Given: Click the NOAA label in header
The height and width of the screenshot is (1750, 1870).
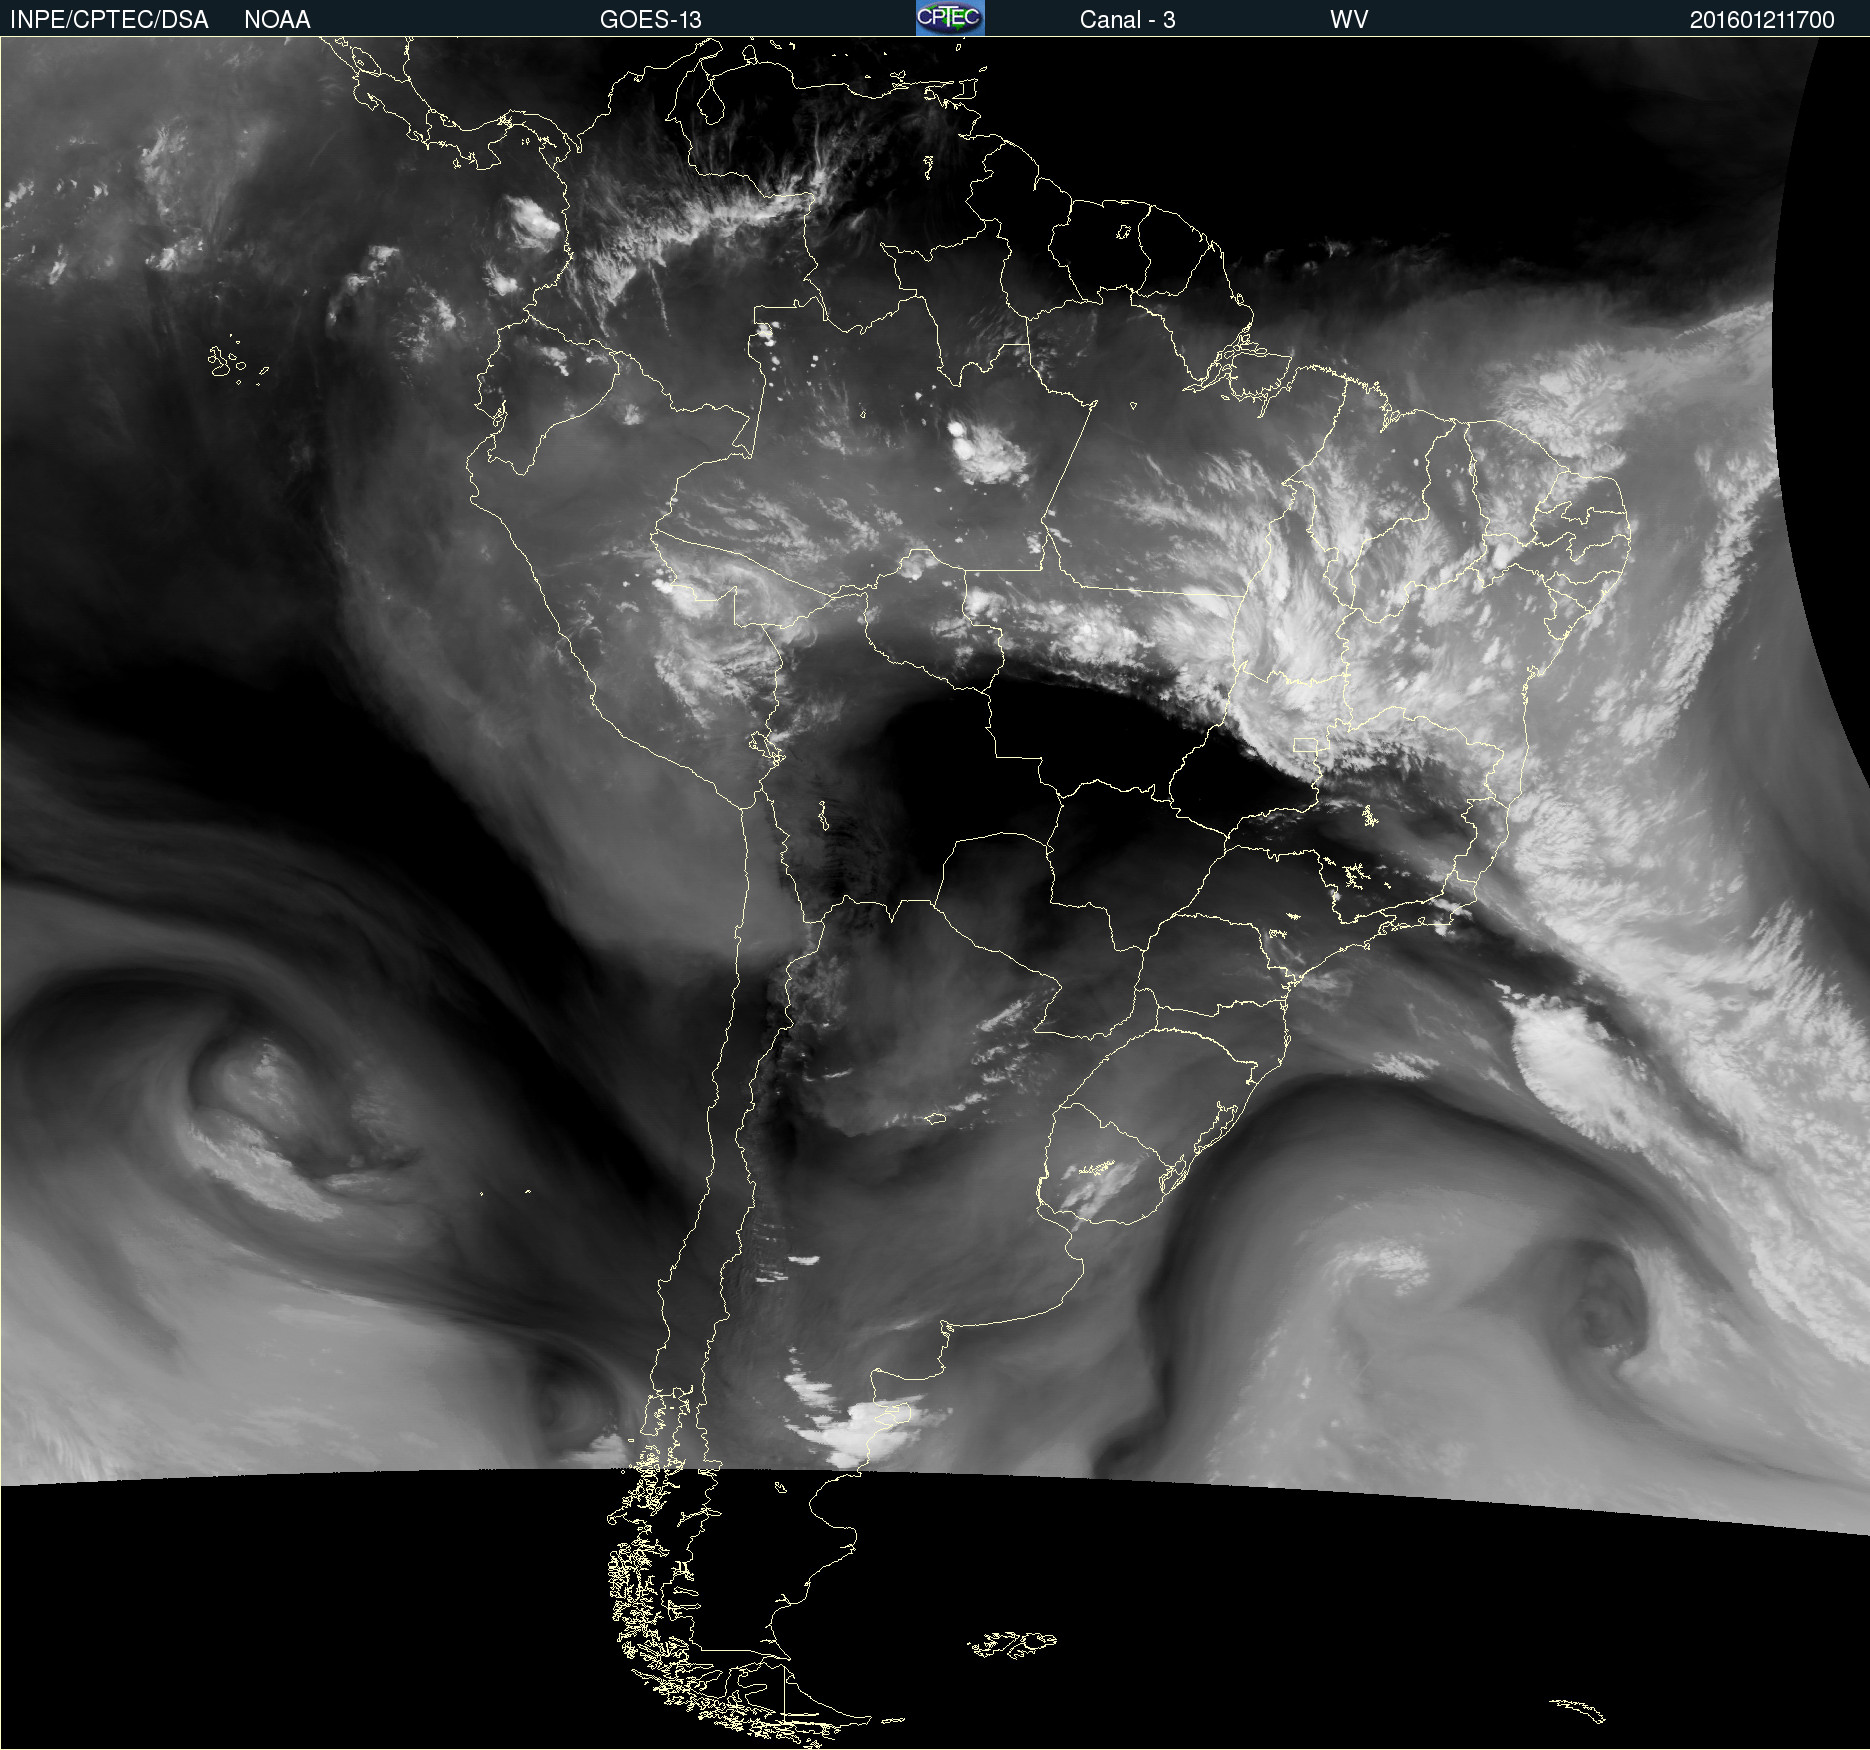Looking at the screenshot, I should click(x=277, y=20).
